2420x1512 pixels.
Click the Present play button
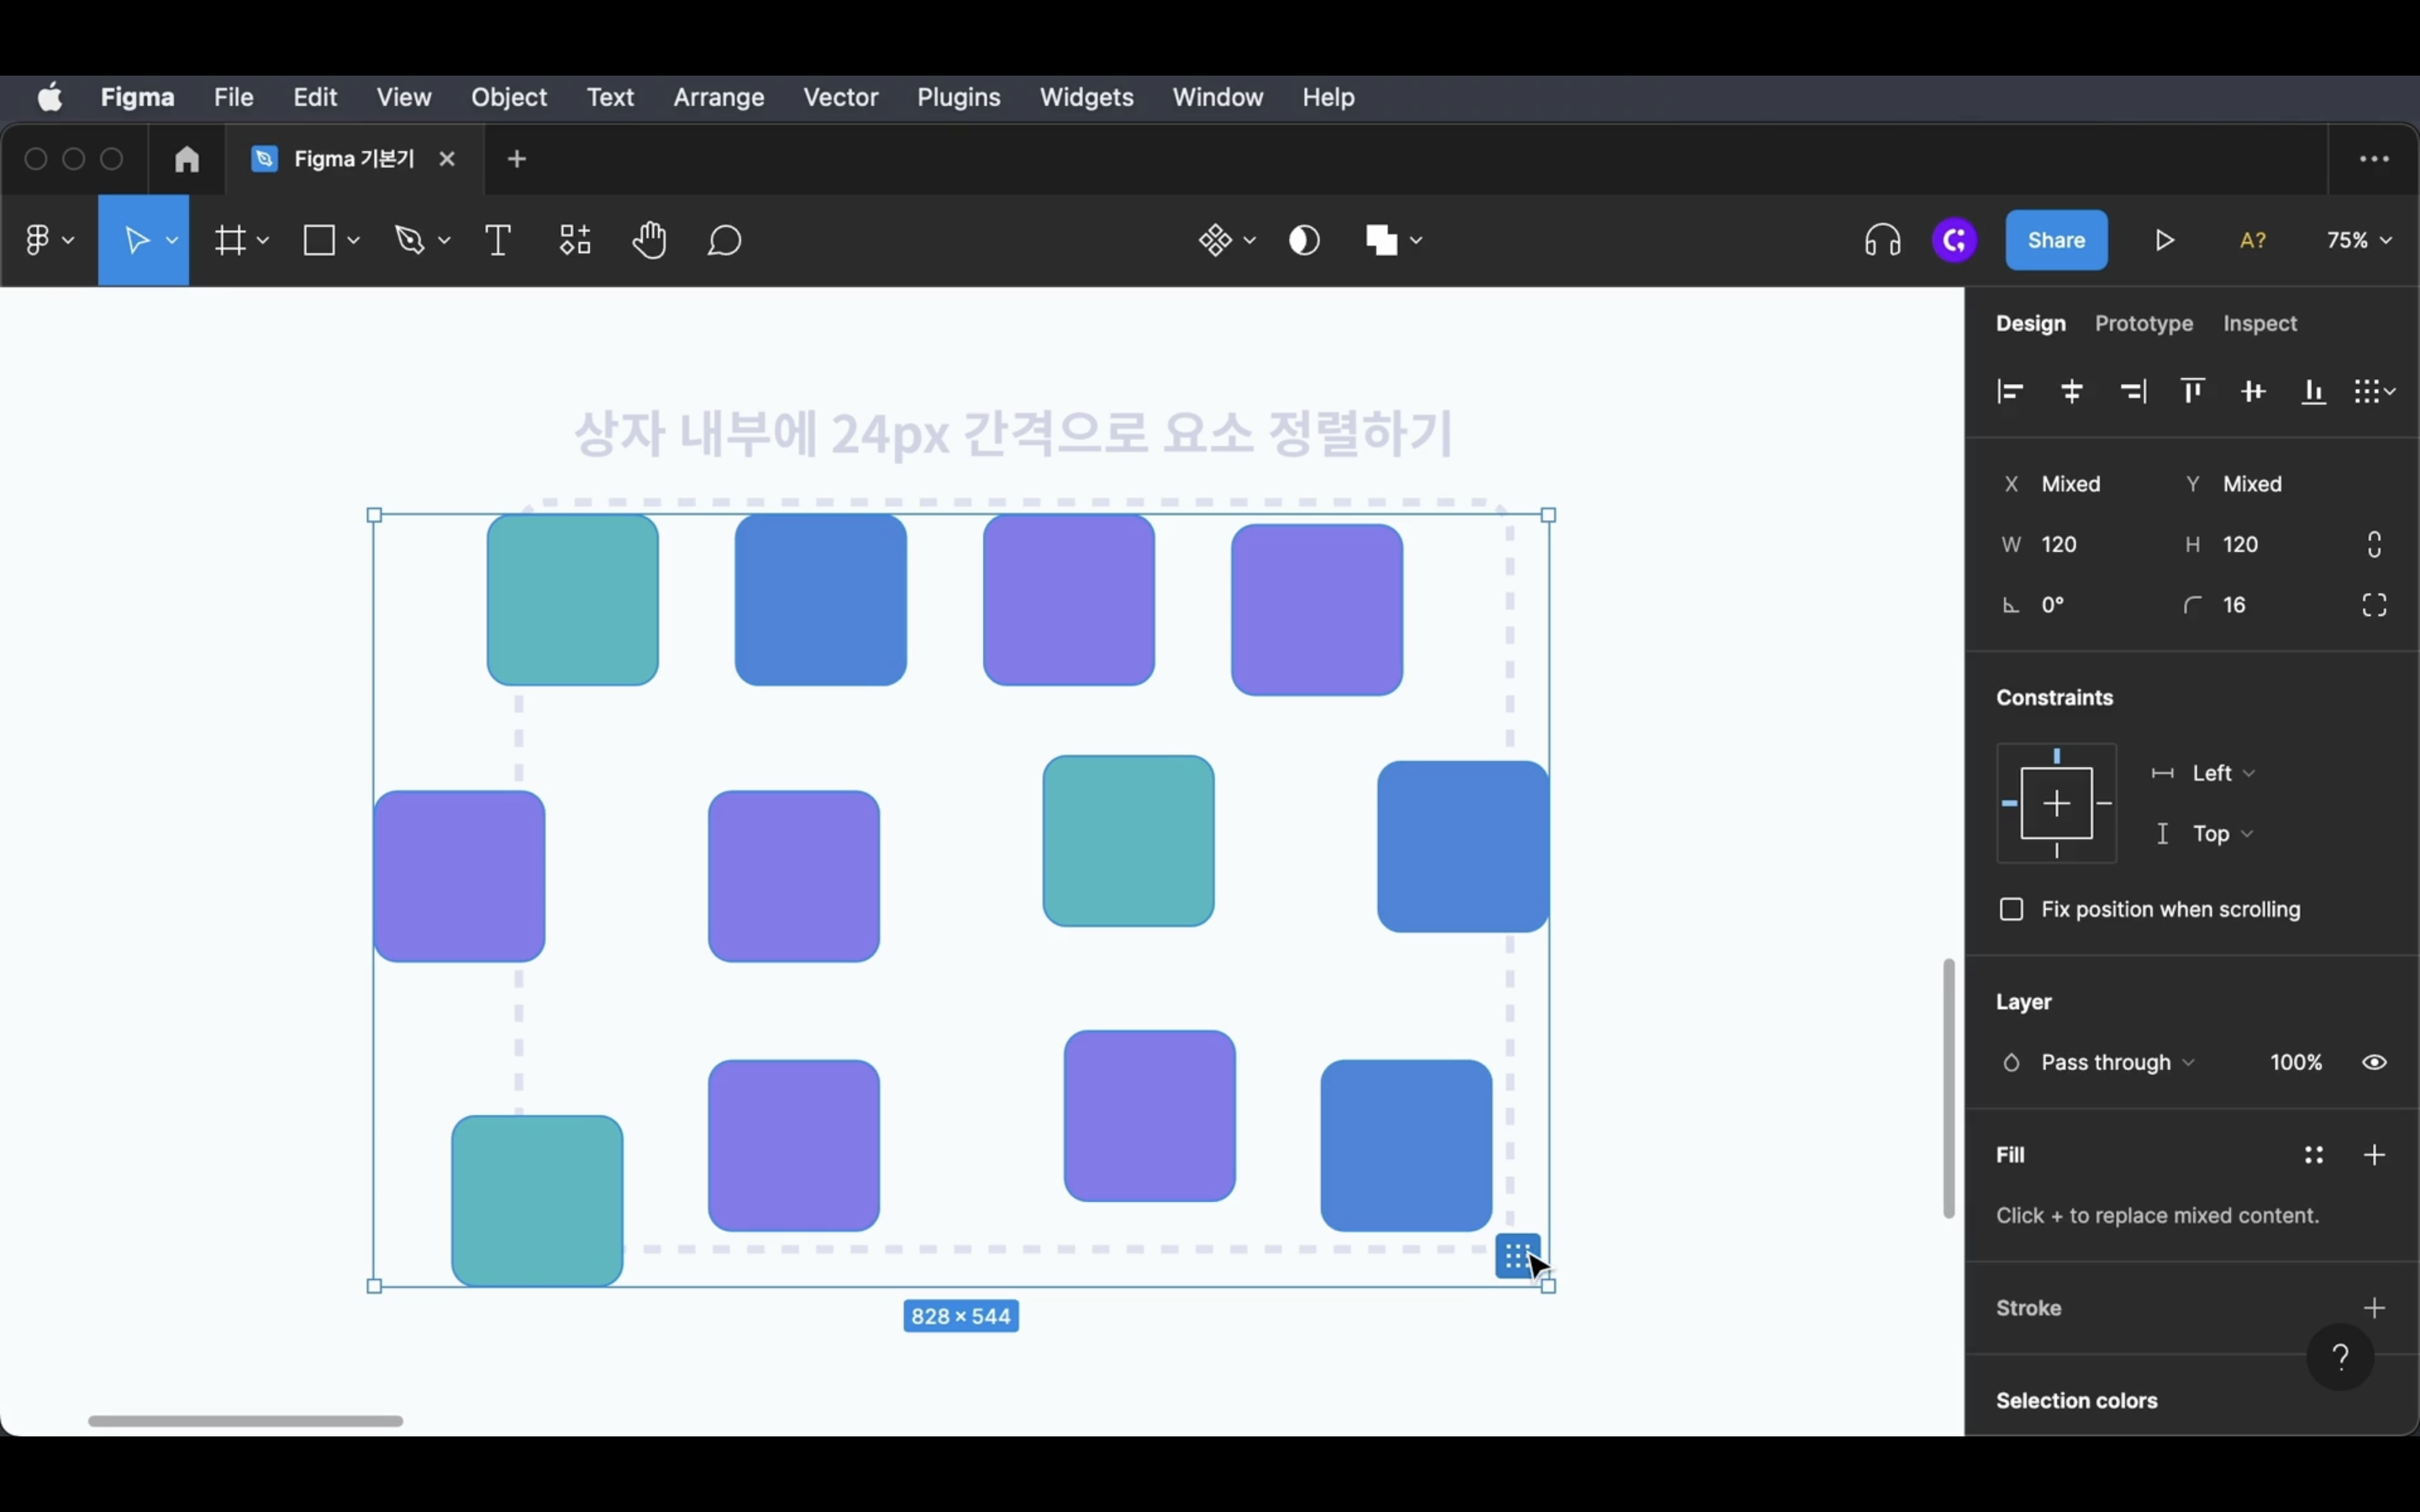pos(2164,241)
